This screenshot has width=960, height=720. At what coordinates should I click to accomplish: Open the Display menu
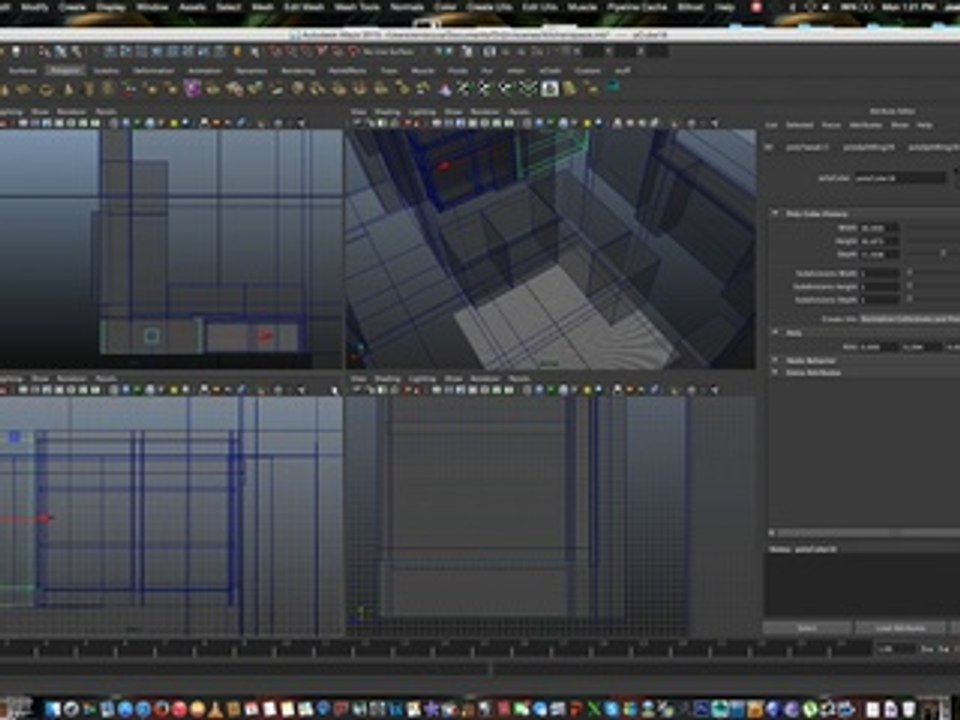pos(111,7)
